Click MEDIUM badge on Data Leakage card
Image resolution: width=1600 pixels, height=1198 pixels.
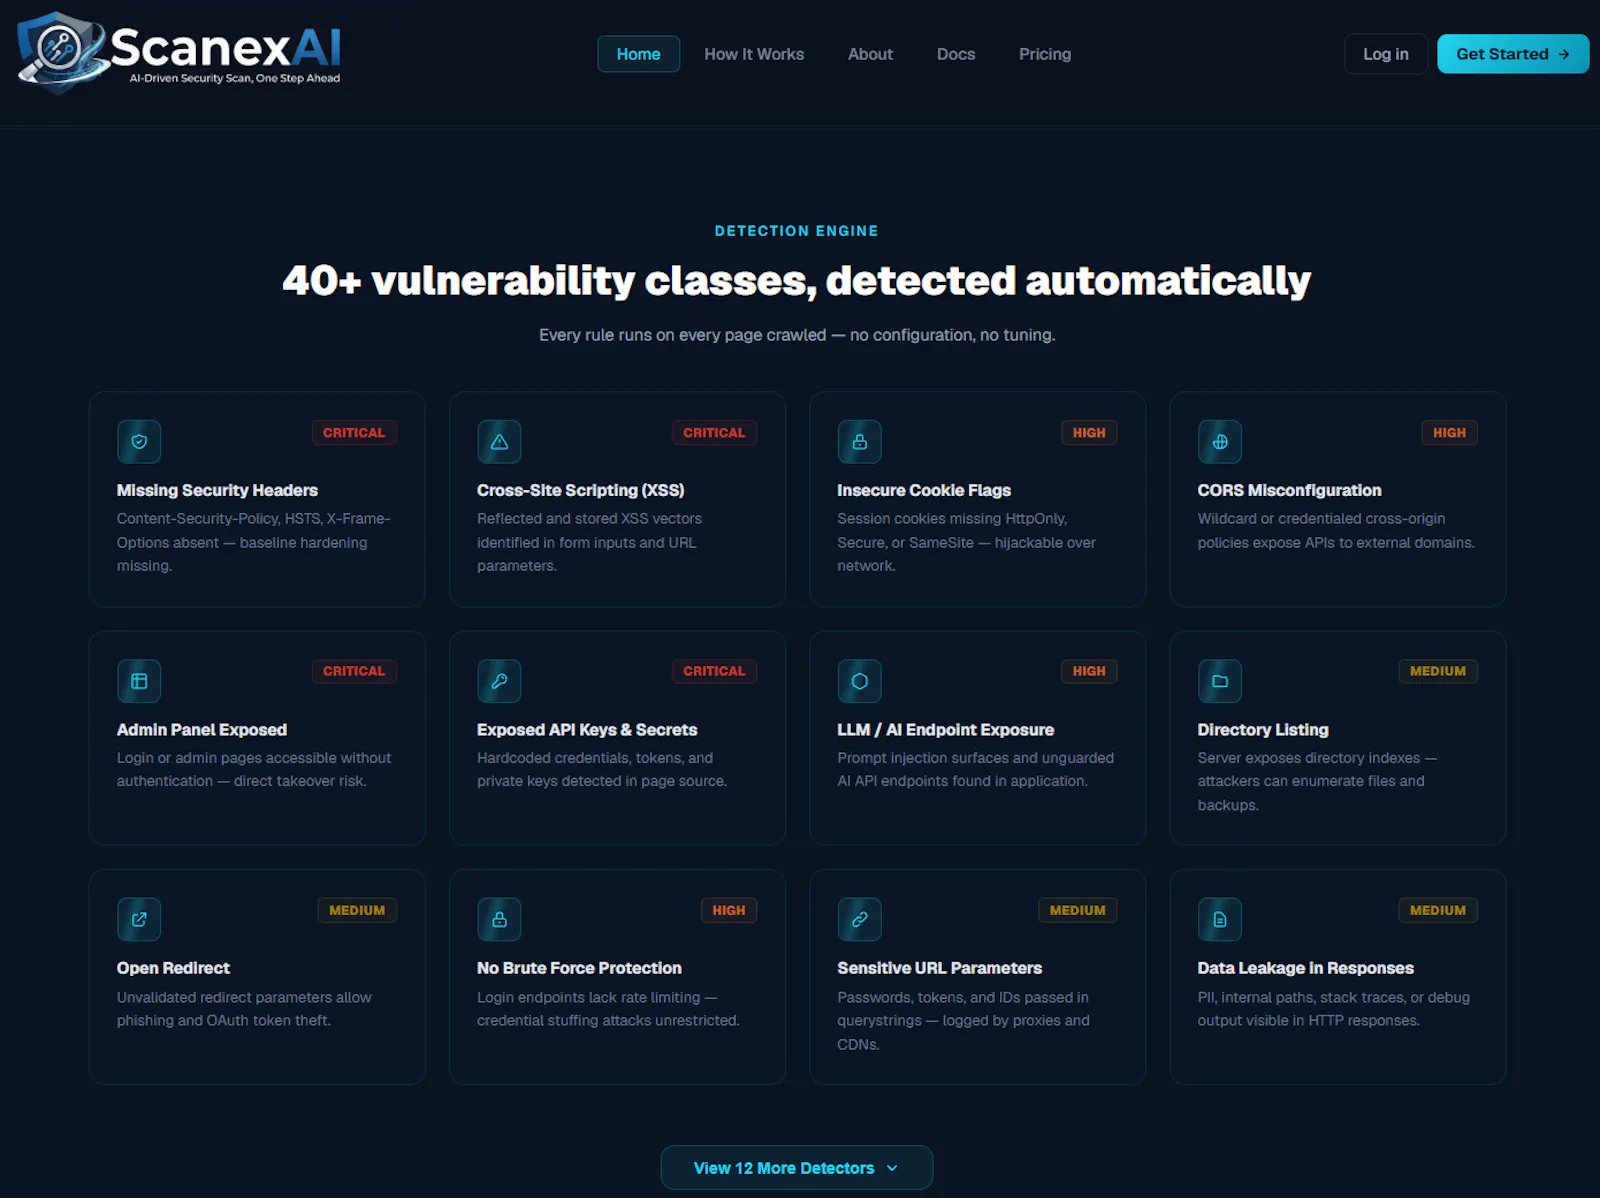[1438, 910]
